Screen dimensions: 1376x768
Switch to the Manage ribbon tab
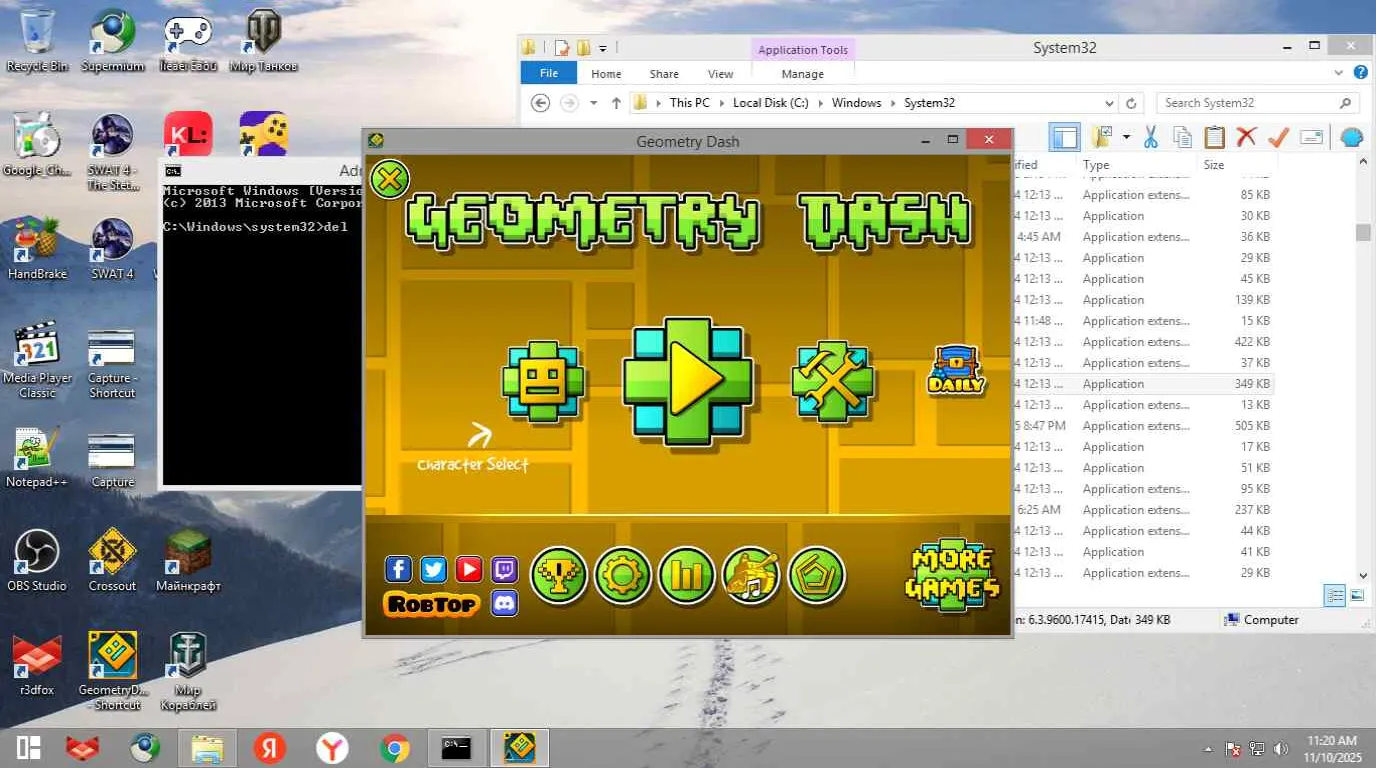(x=802, y=74)
